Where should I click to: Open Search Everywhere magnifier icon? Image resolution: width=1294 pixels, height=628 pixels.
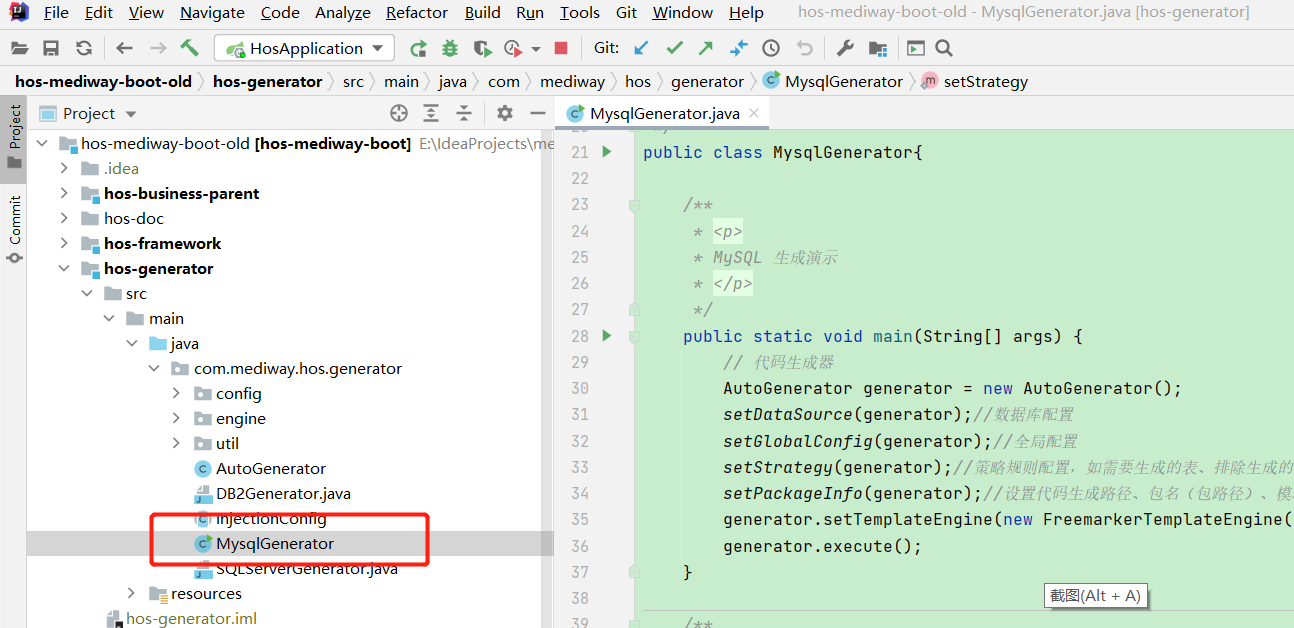pos(944,48)
